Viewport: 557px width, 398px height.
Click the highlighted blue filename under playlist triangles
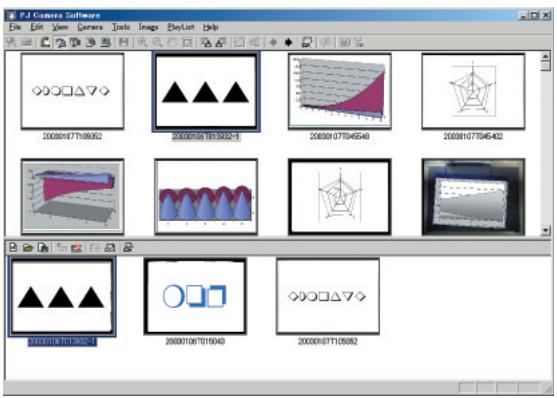click(62, 341)
